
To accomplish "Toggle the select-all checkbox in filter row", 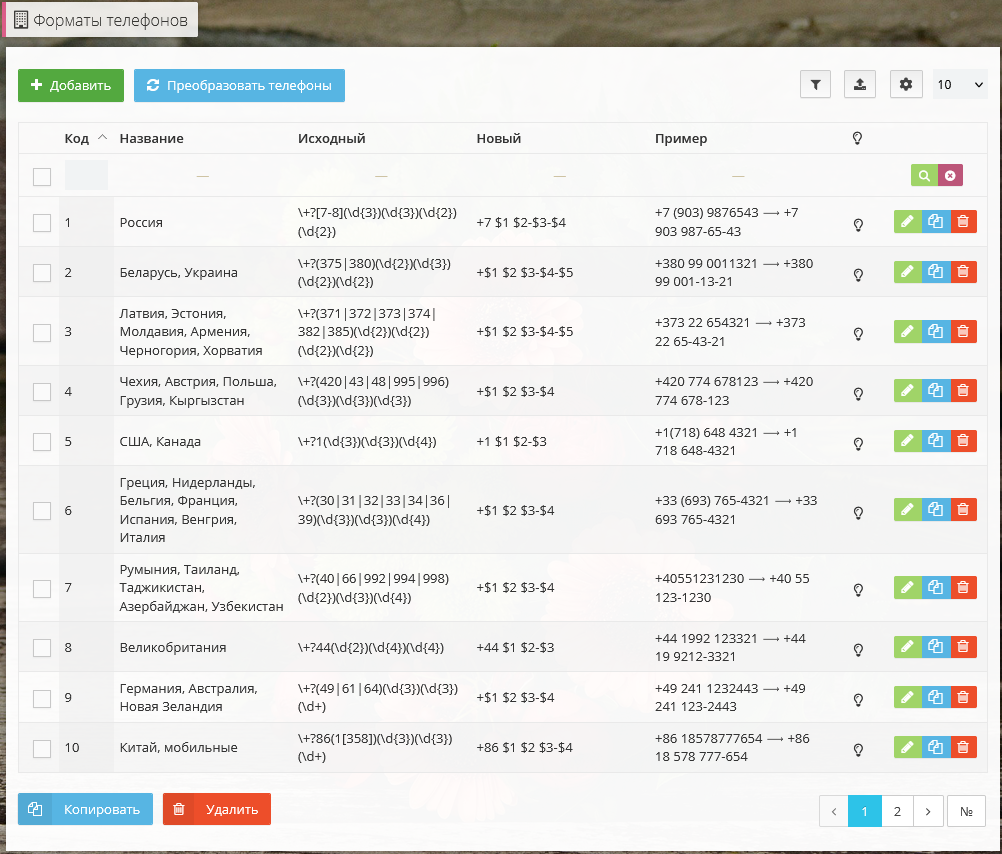I will (x=42, y=177).
